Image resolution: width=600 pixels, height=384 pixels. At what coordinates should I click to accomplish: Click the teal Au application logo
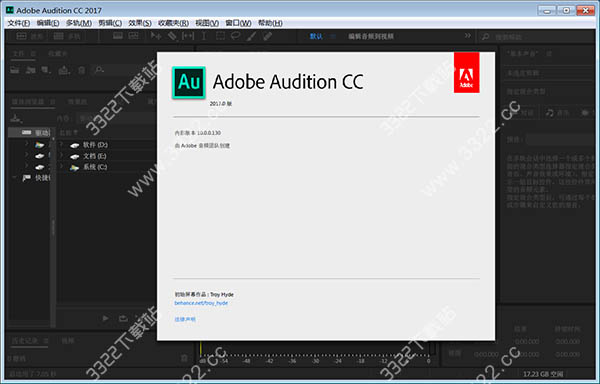(x=189, y=82)
